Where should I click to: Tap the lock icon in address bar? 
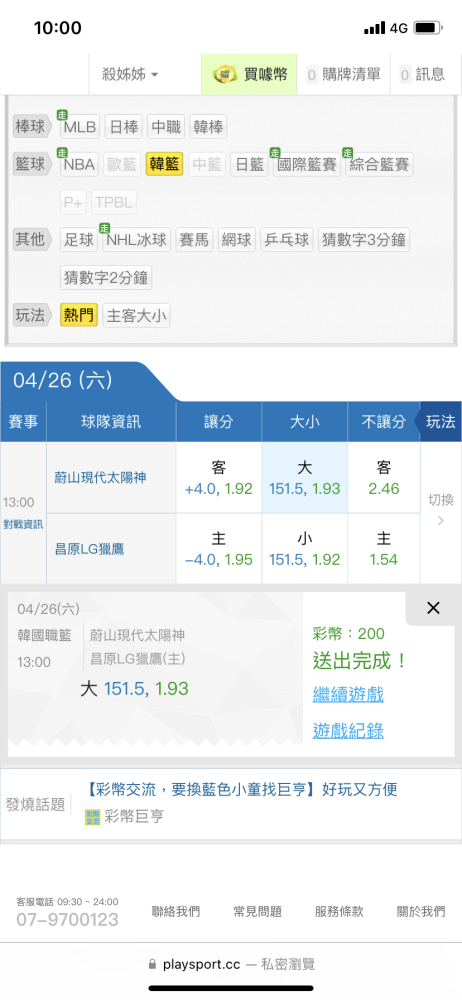(x=152, y=964)
